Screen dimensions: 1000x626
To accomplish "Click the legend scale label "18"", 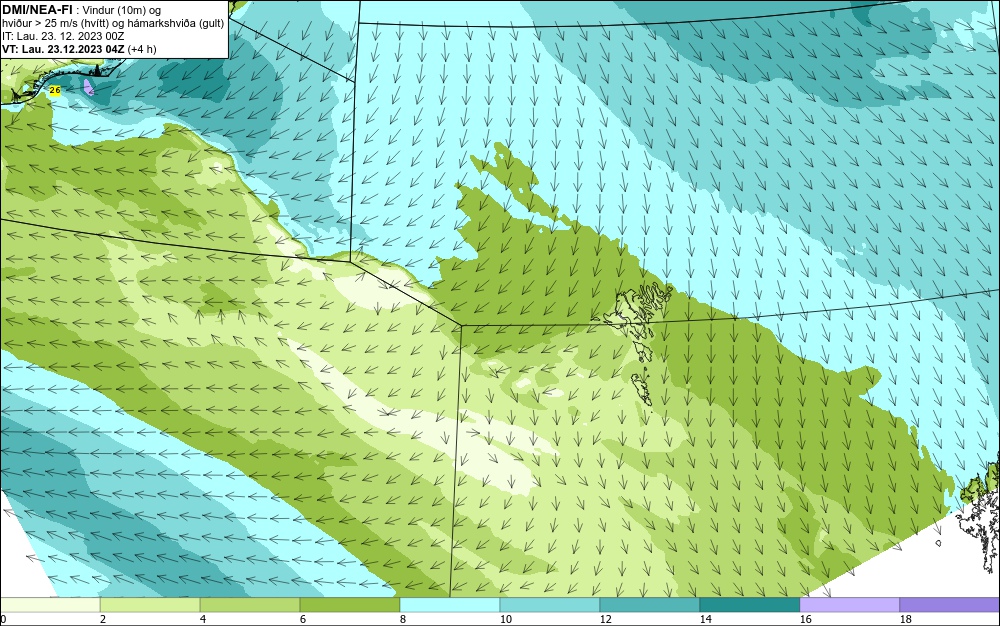I will coord(905,619).
